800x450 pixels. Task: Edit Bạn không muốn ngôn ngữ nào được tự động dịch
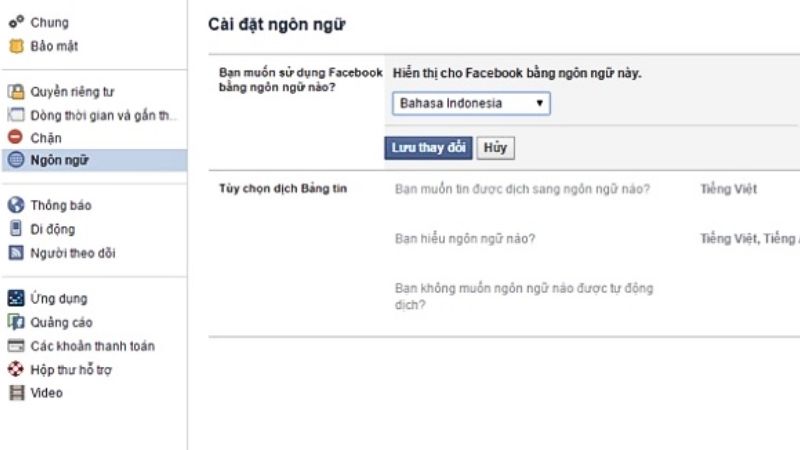(524, 296)
